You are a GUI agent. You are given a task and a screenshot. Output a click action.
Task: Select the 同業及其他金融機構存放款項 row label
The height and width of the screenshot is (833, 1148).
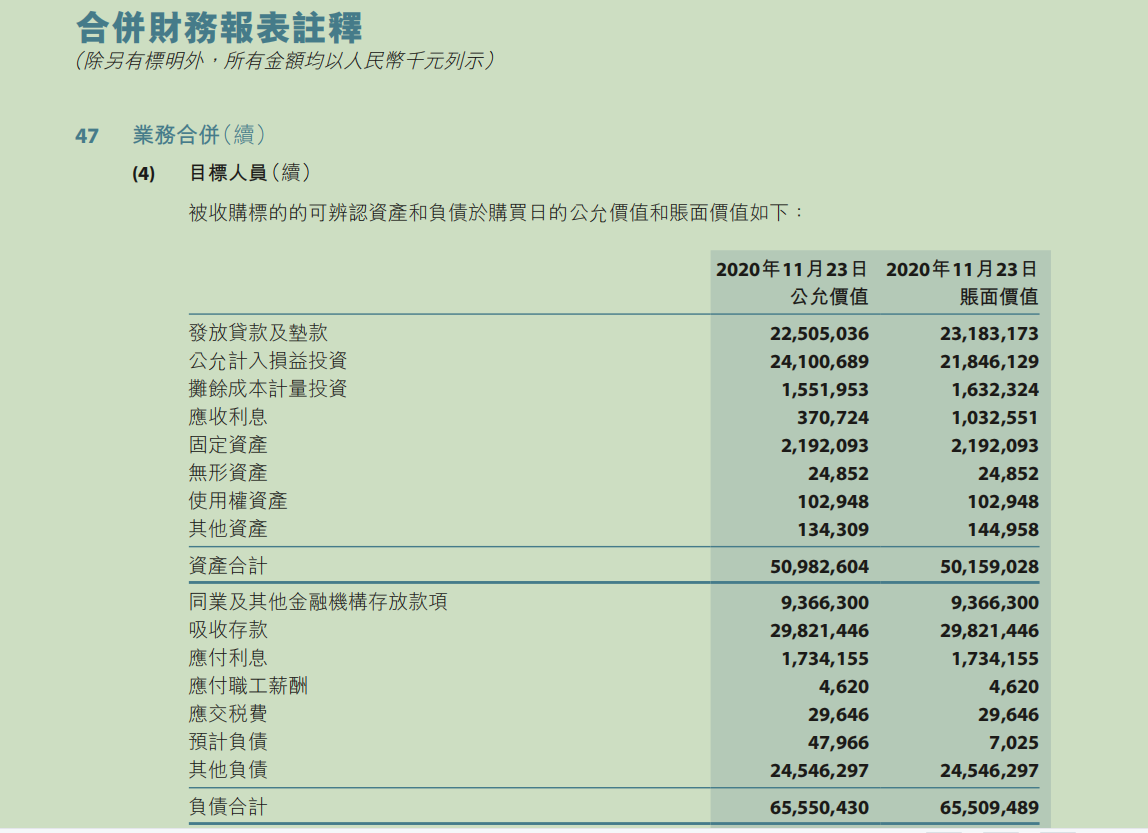tap(318, 602)
